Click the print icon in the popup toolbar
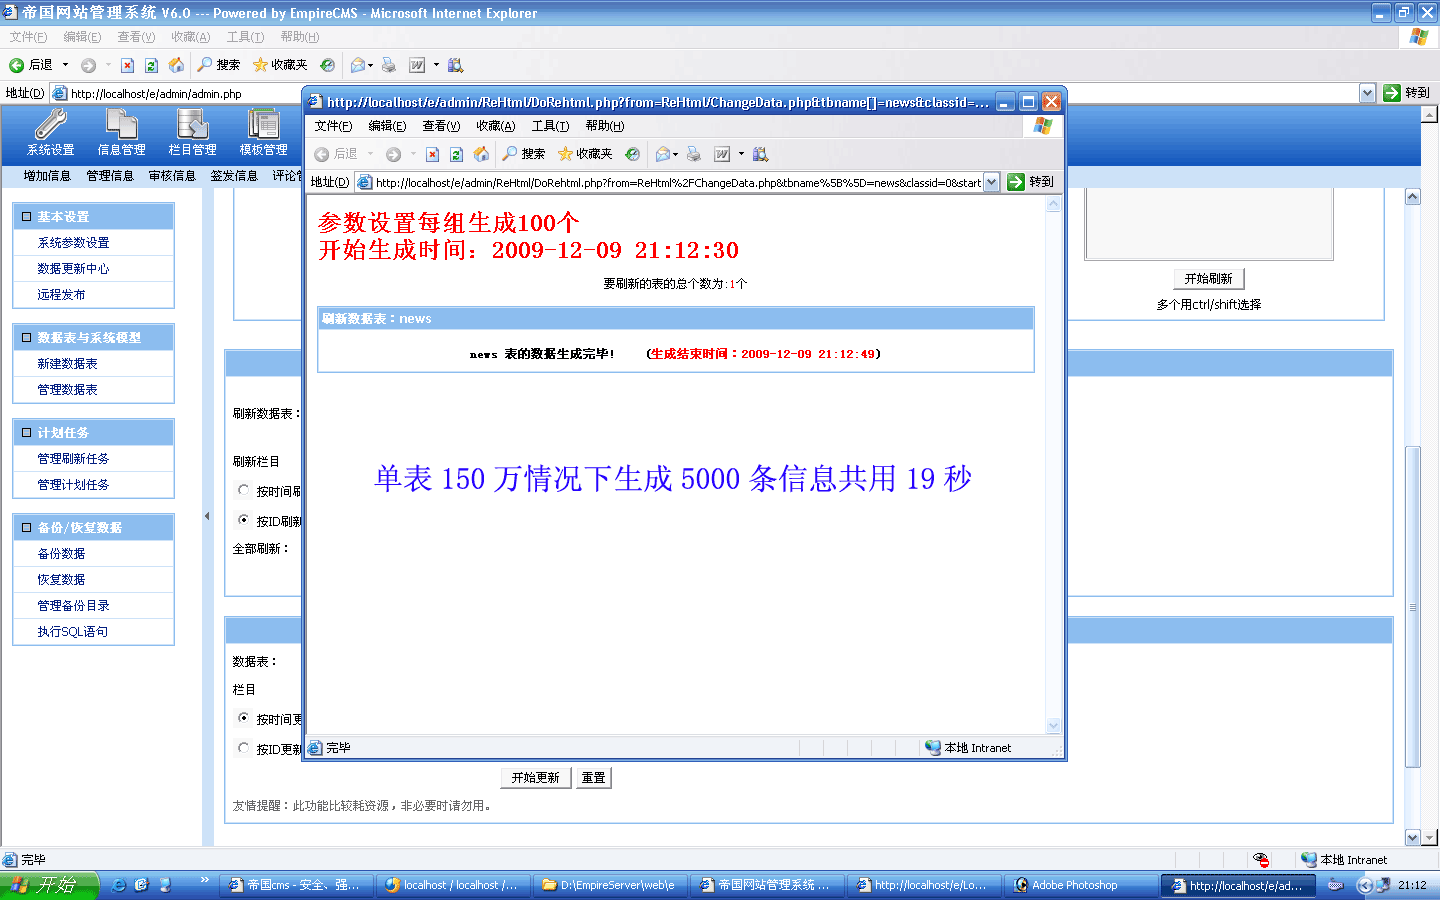The width and height of the screenshot is (1440, 900). 693,154
